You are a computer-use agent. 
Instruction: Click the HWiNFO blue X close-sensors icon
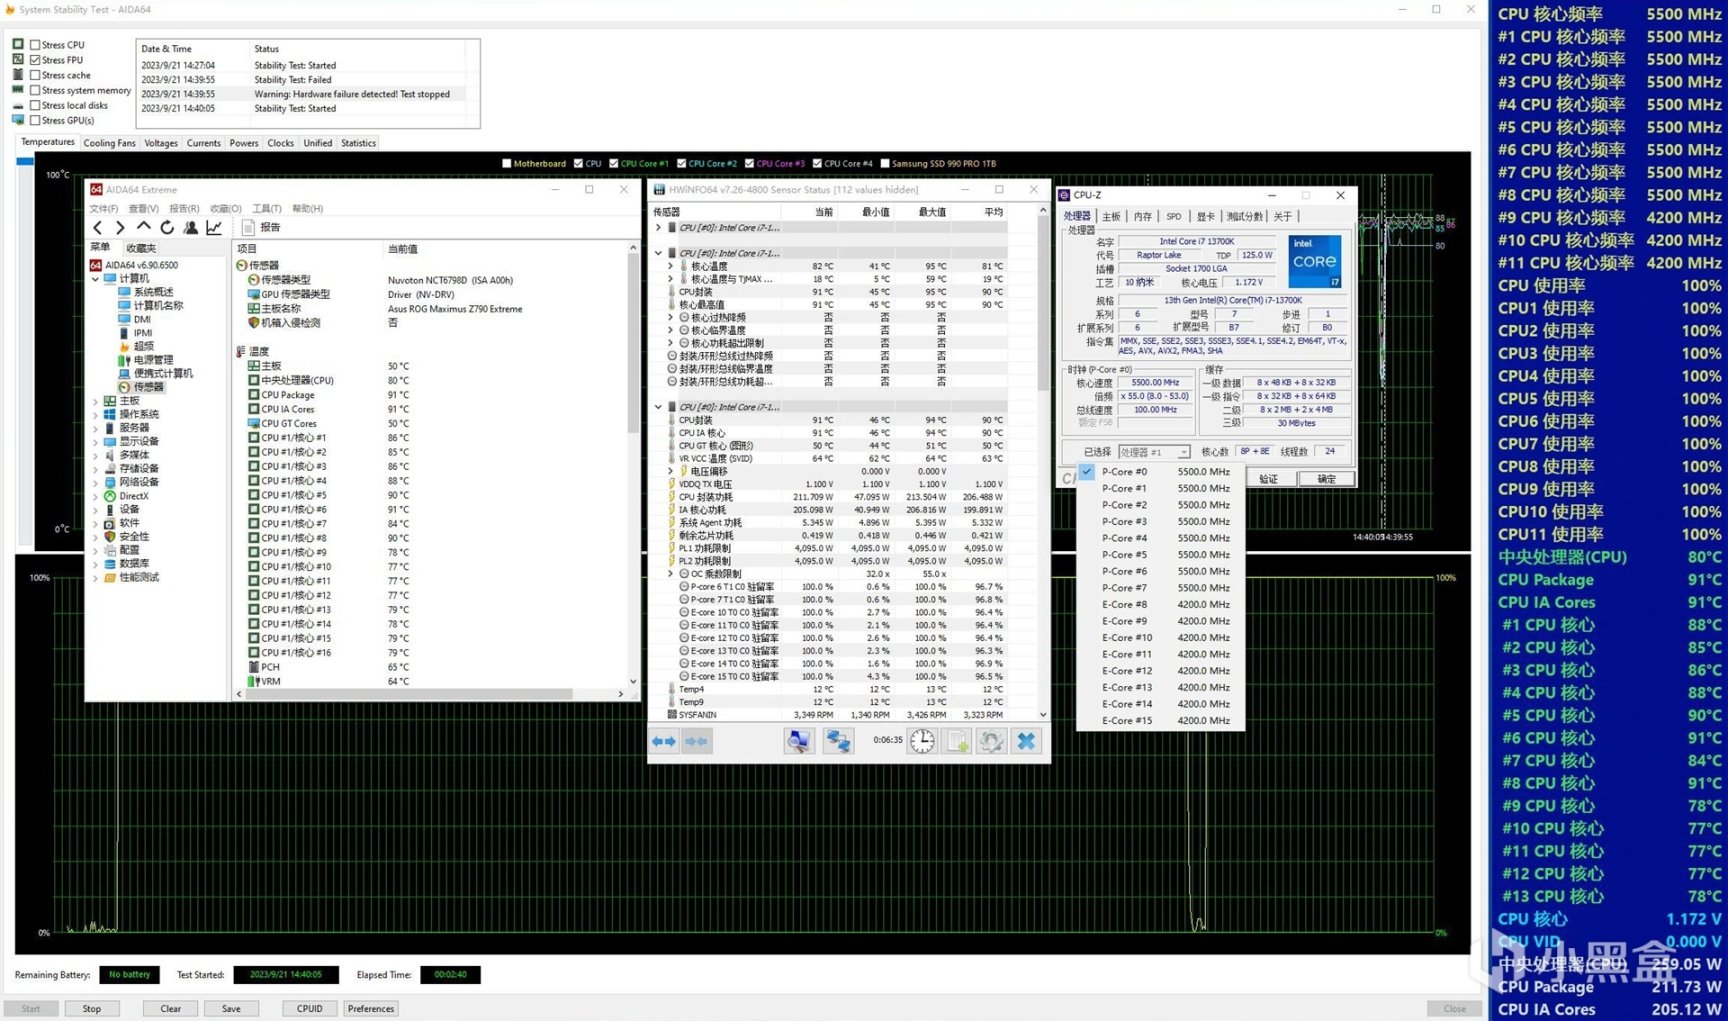click(x=1026, y=741)
